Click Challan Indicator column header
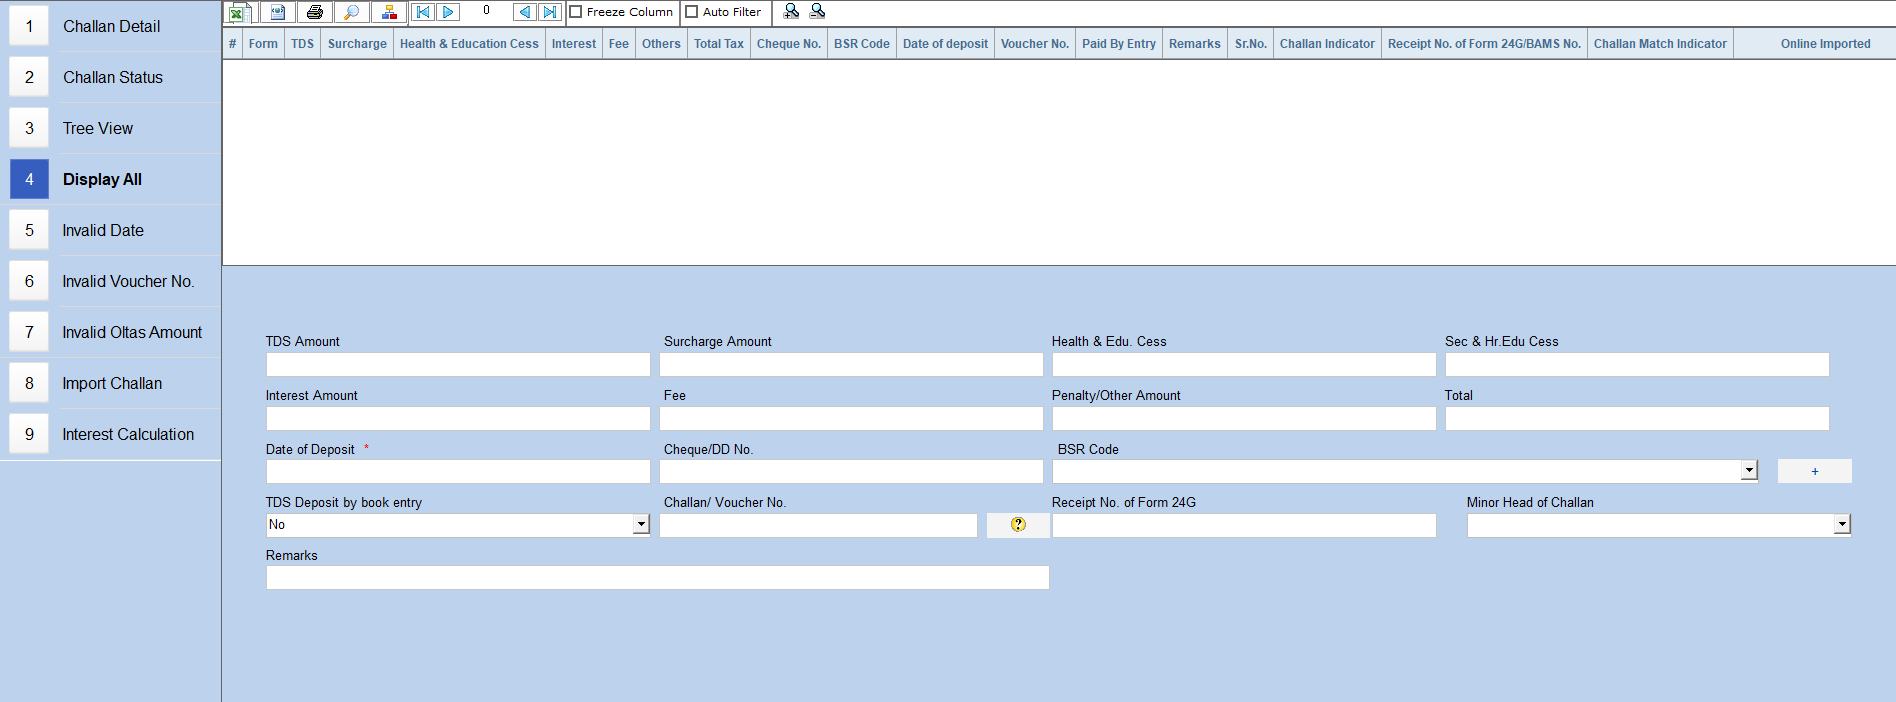Viewport: 1896px width, 702px height. (1327, 44)
